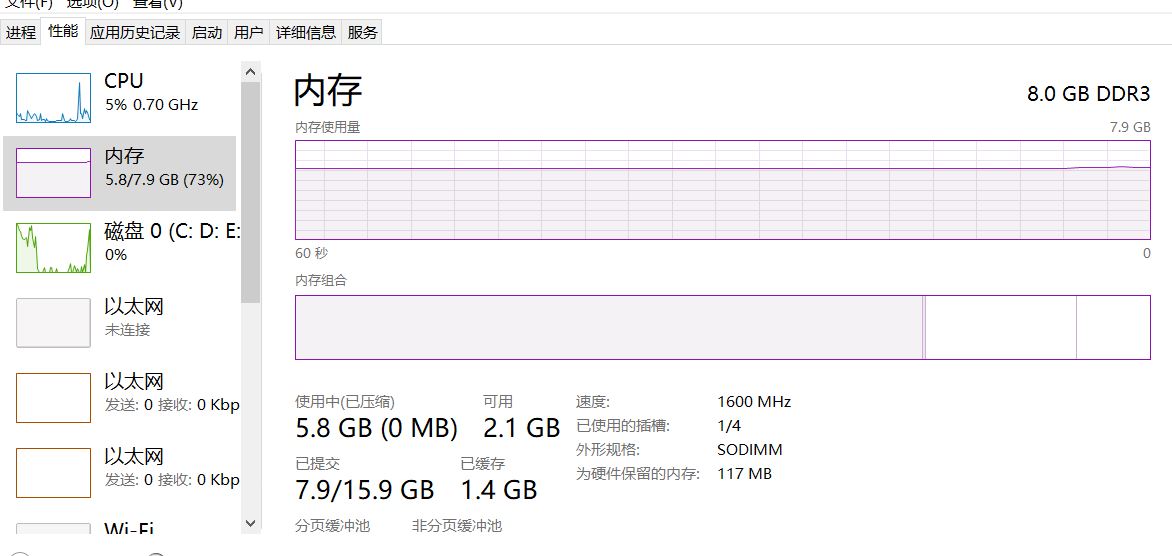Viewport: 1172px width, 556px height.
Task: Select the 性能 tab
Action: pos(63,31)
